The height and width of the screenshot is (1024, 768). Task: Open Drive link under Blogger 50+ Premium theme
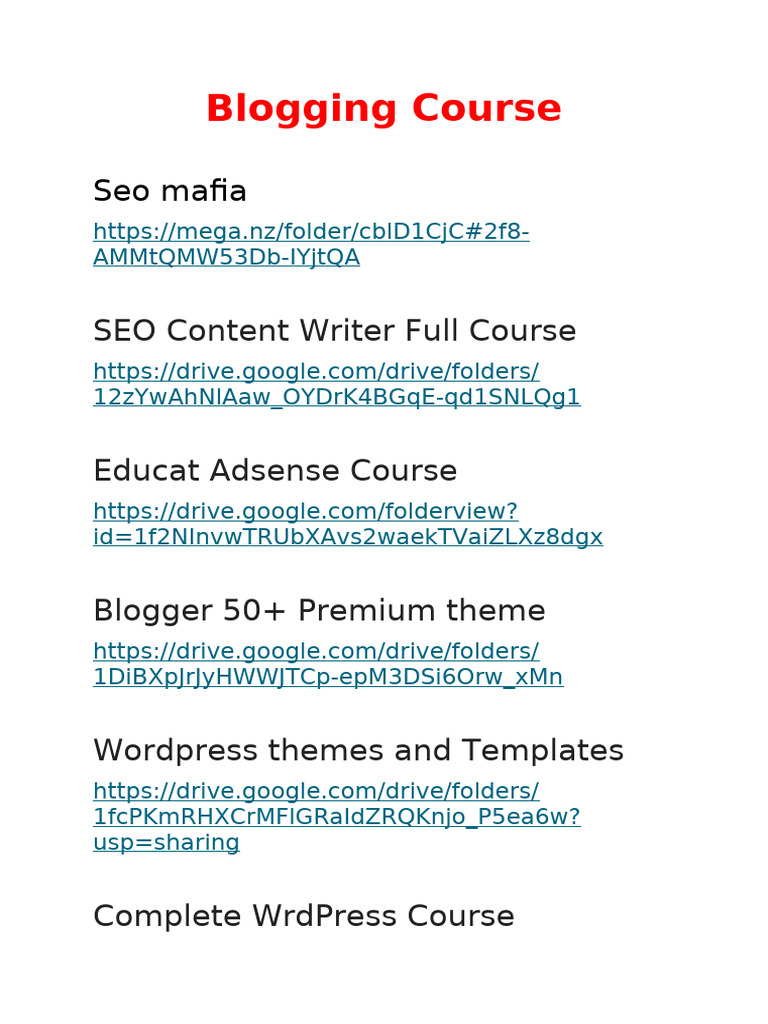(x=316, y=652)
